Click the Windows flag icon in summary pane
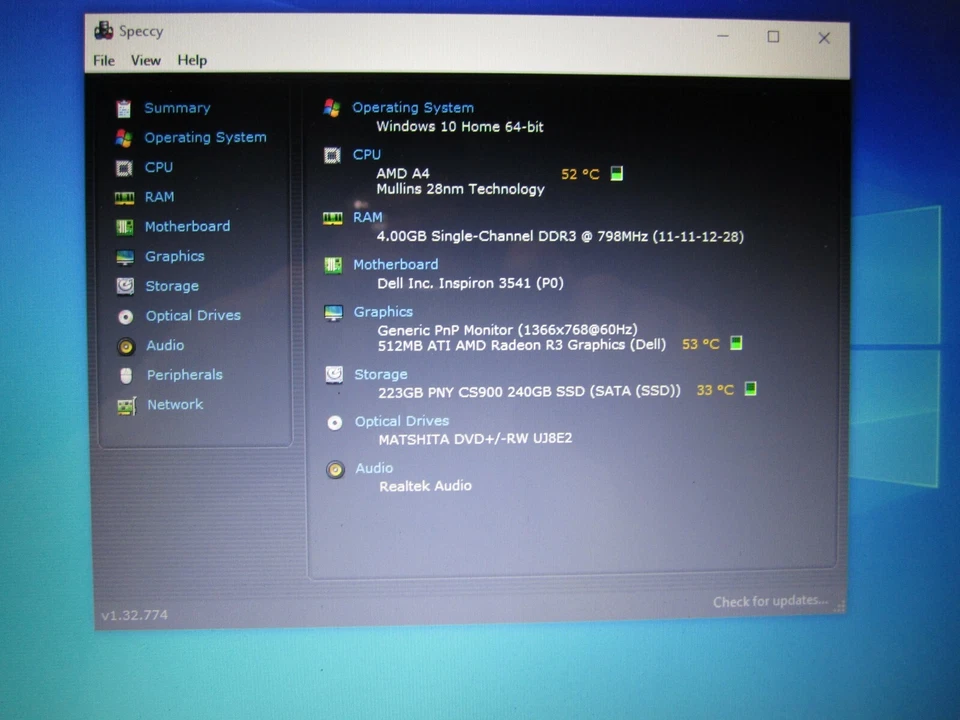This screenshot has width=960, height=720. [331, 108]
